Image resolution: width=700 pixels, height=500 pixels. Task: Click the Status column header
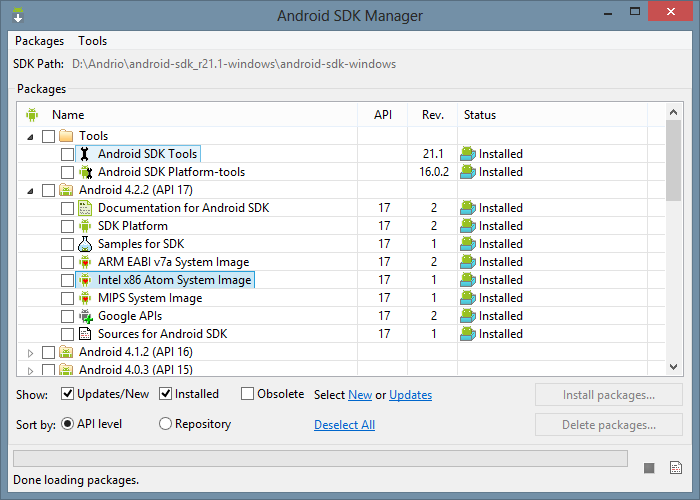(552, 115)
